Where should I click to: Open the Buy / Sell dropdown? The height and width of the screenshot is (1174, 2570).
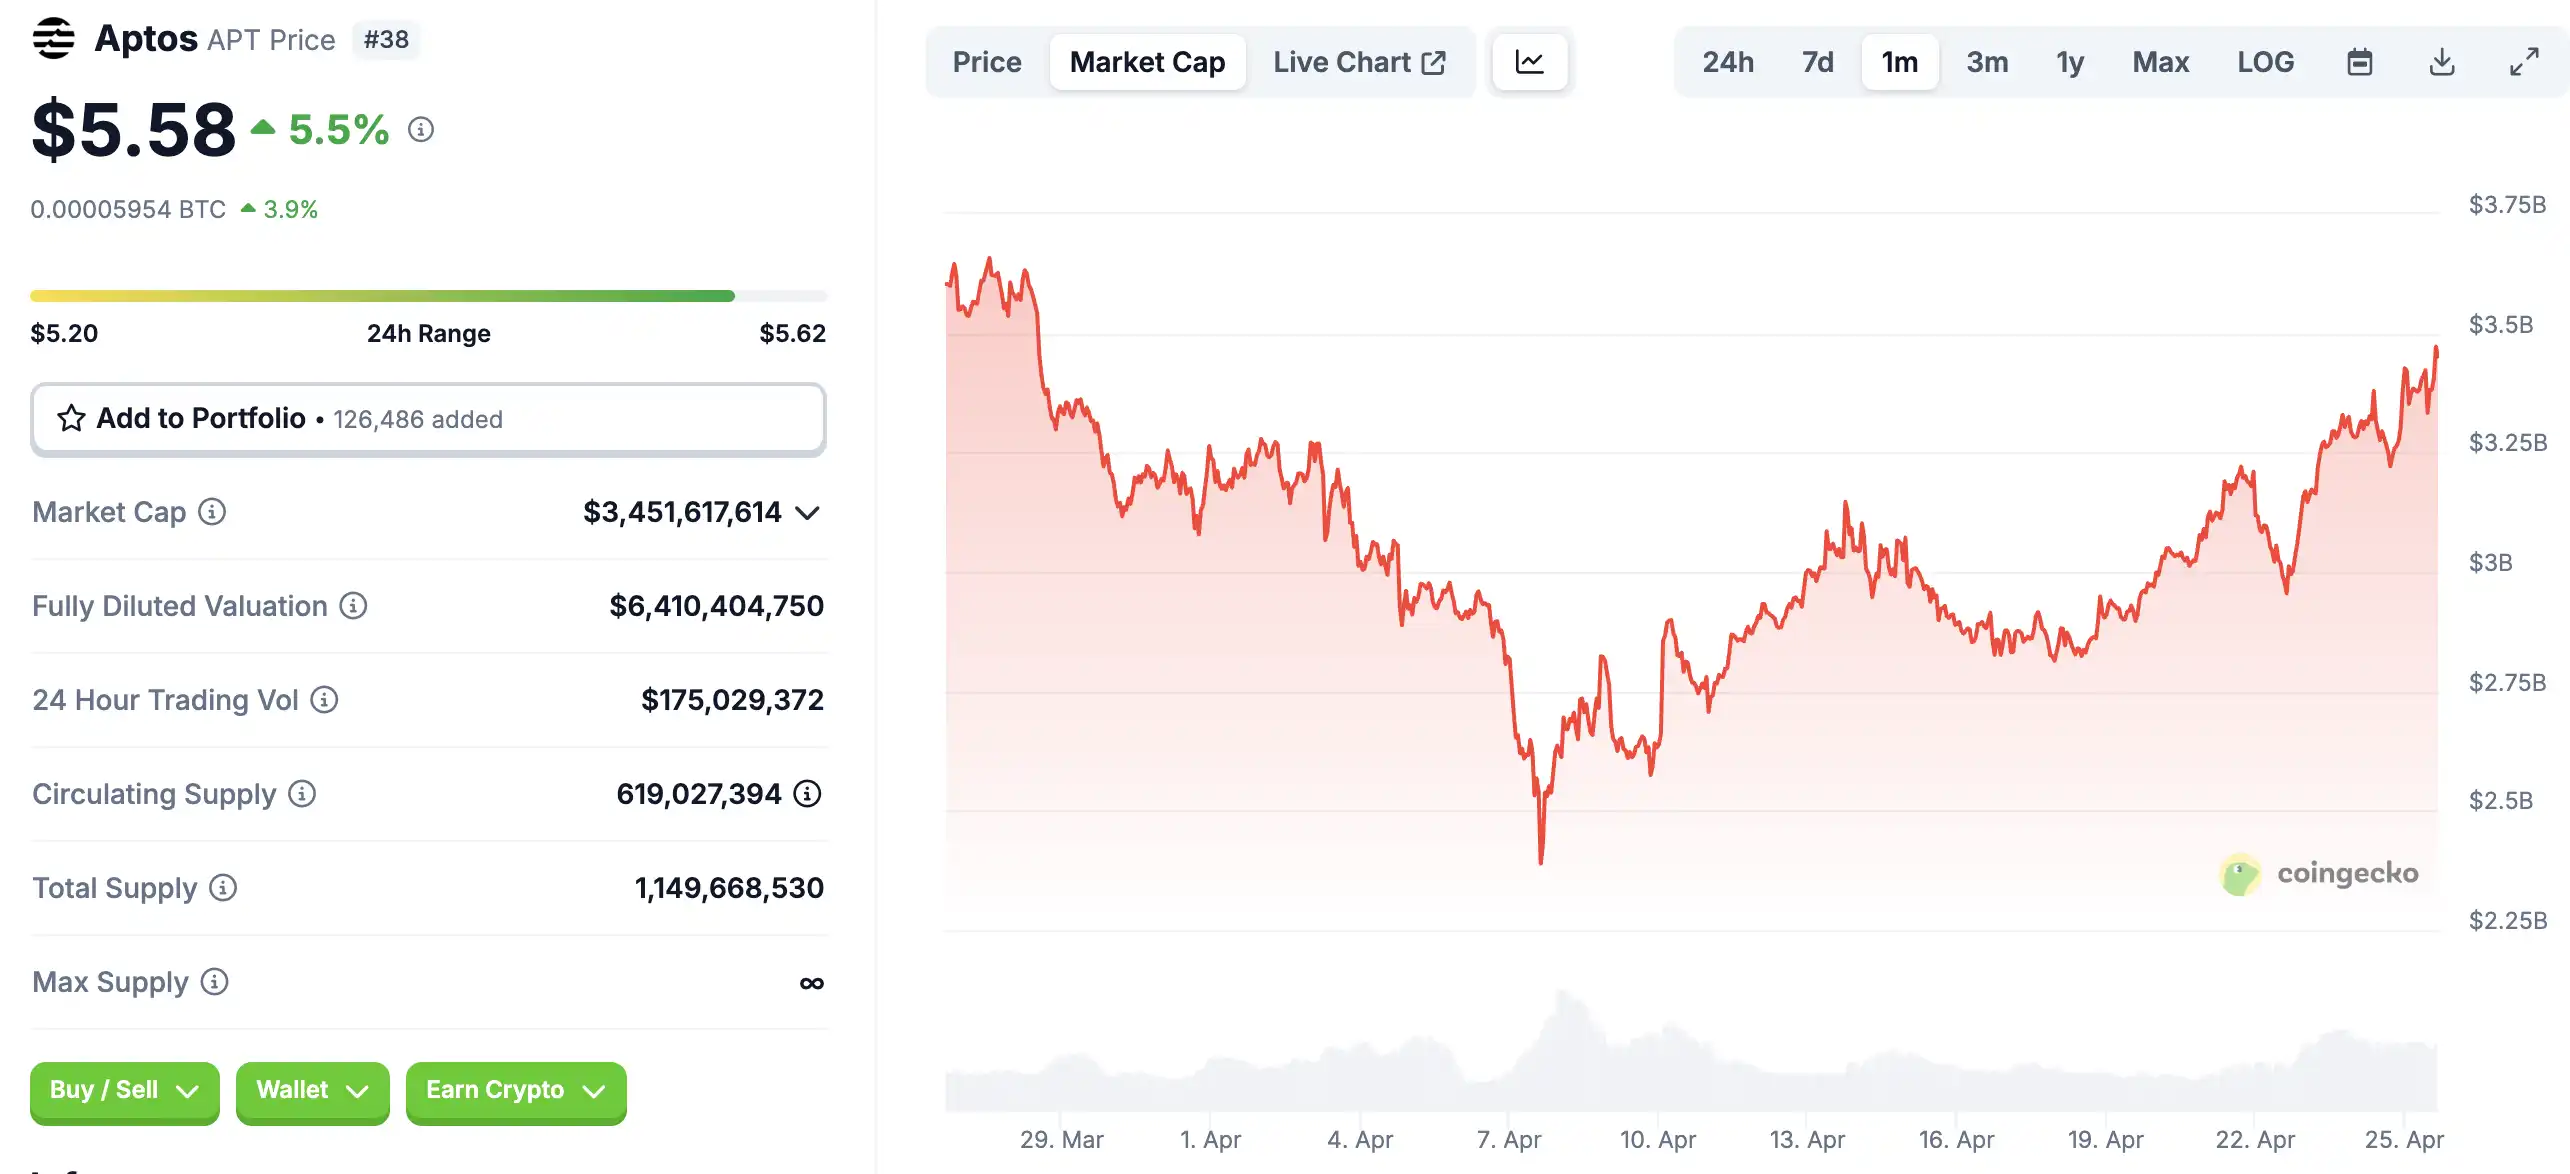click(124, 1091)
